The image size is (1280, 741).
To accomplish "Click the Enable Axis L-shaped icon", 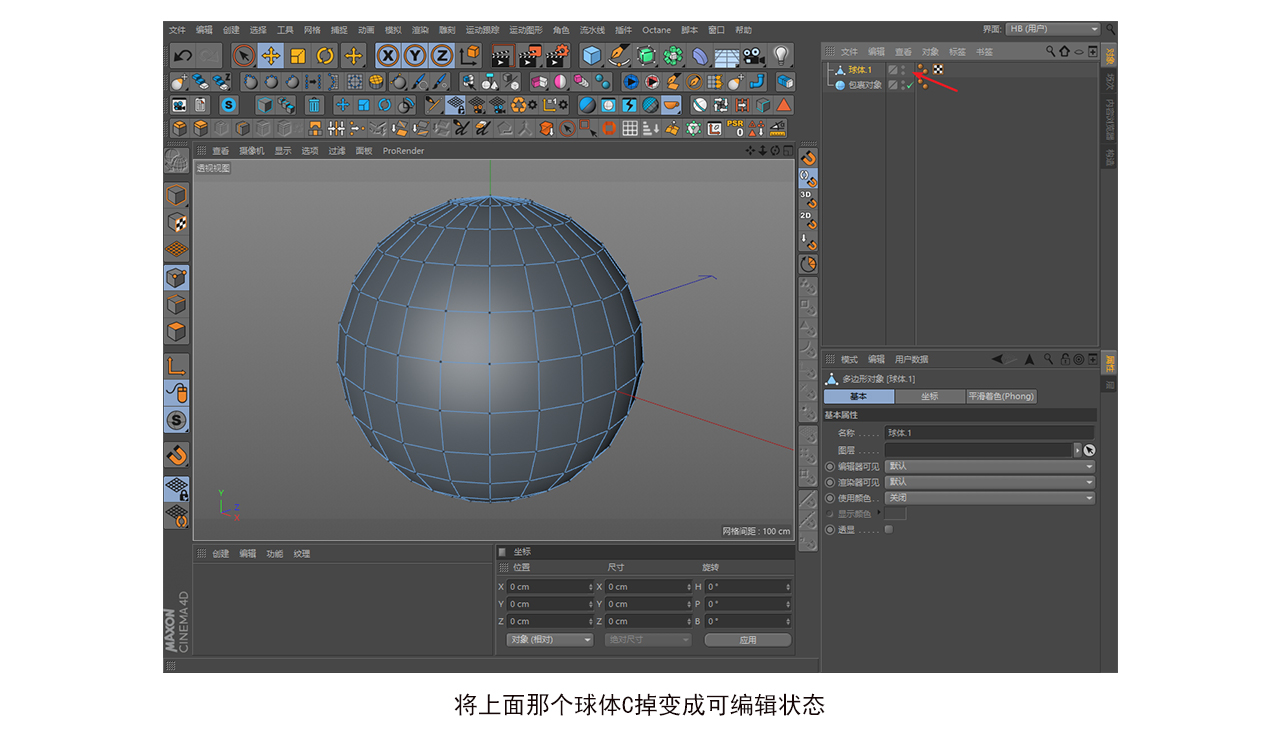I will pyautogui.click(x=177, y=366).
